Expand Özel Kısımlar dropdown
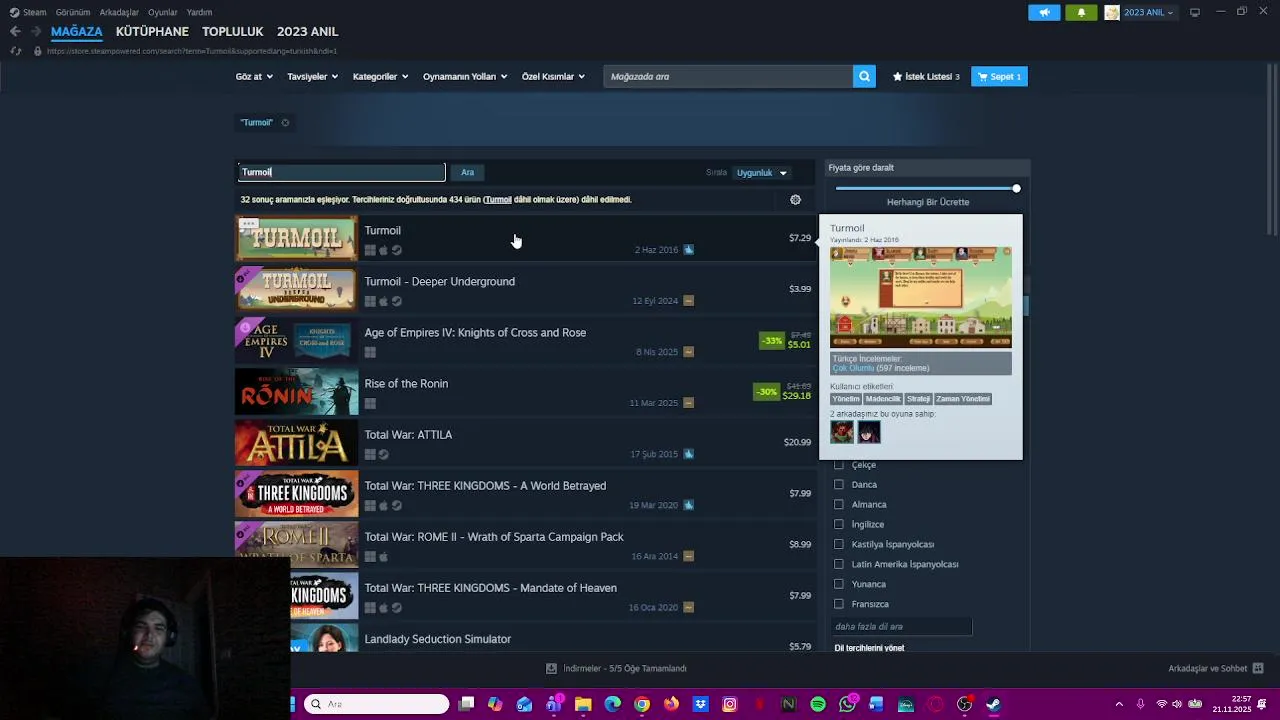The image size is (1280, 720). tap(553, 76)
